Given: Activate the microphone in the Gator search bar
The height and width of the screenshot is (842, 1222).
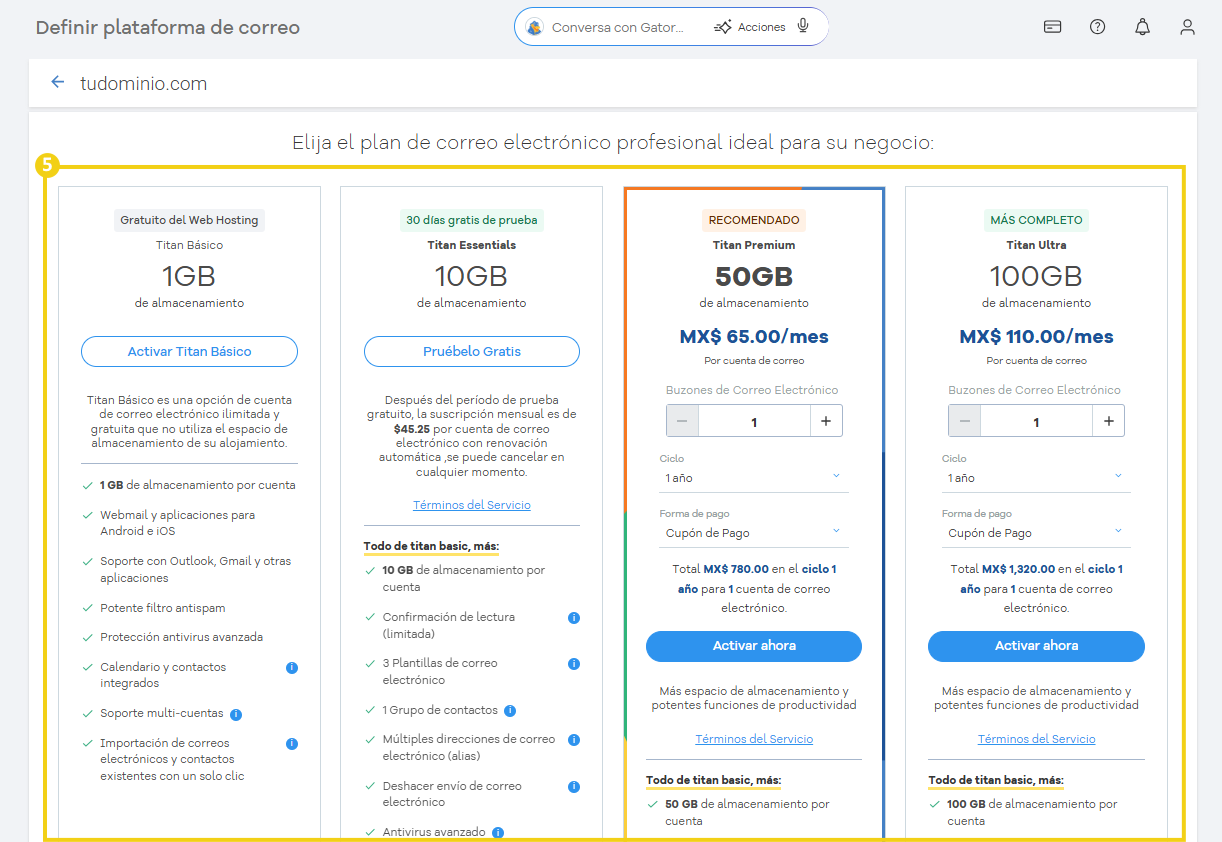Looking at the screenshot, I should click(803, 27).
